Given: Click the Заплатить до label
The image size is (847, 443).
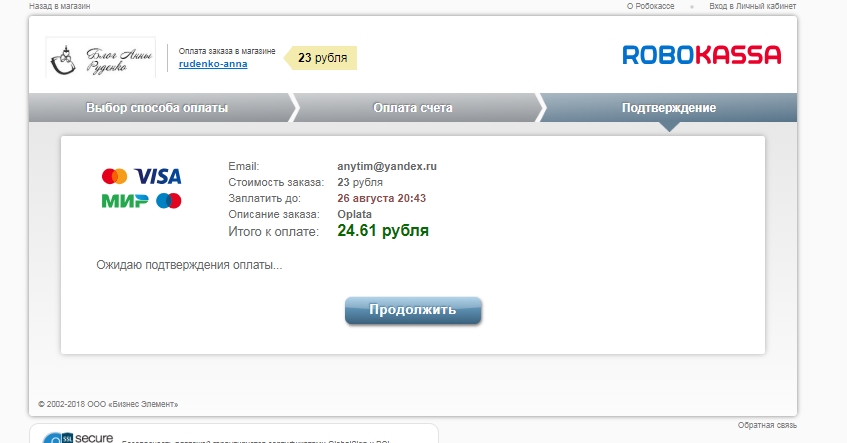Looking at the screenshot, I should 264,198.
